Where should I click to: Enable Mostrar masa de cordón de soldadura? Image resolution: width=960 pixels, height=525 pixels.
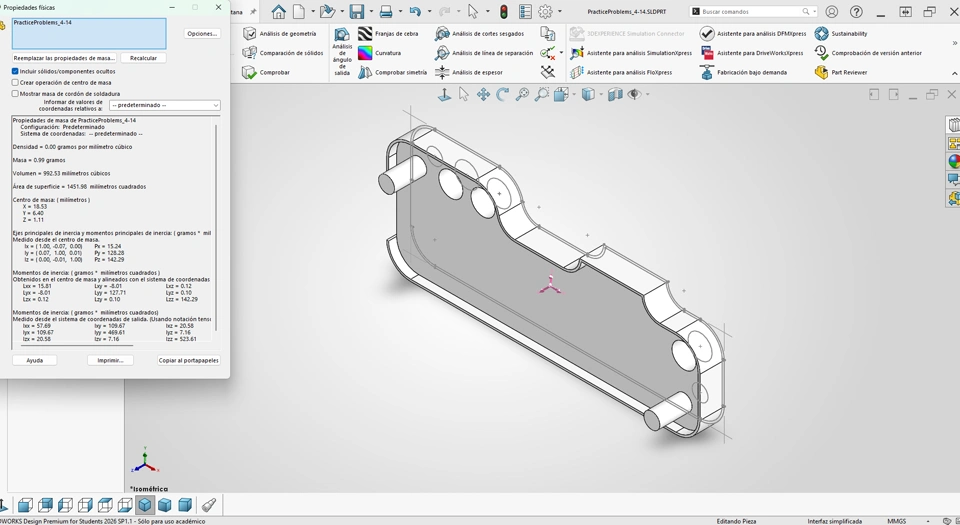pos(15,94)
